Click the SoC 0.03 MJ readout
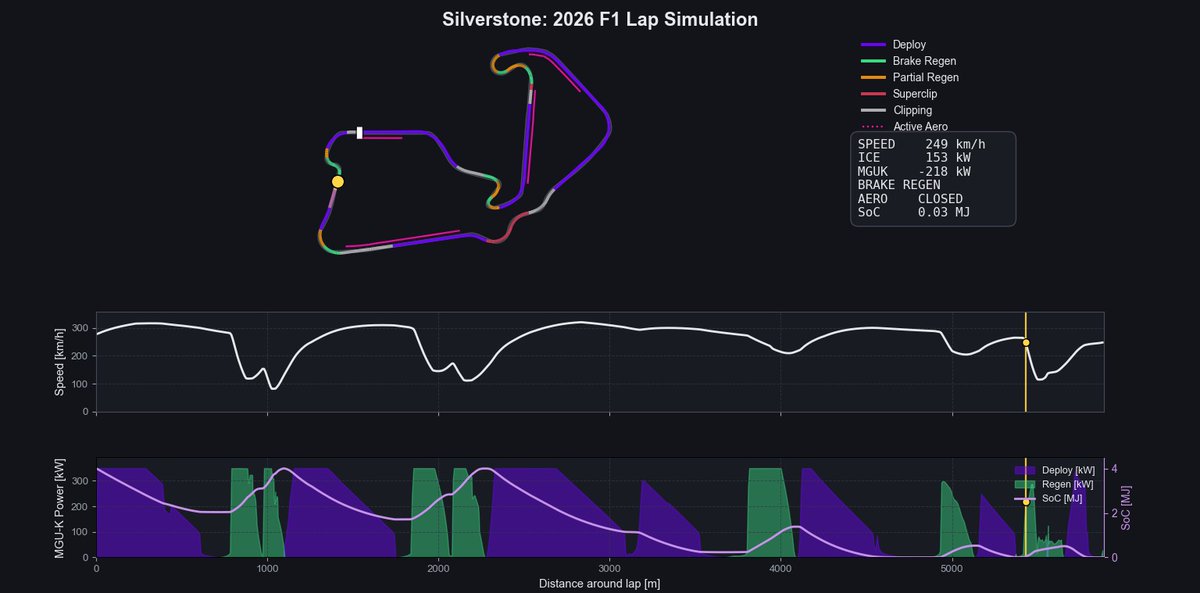Image resolution: width=1200 pixels, height=593 pixels. [x=914, y=213]
